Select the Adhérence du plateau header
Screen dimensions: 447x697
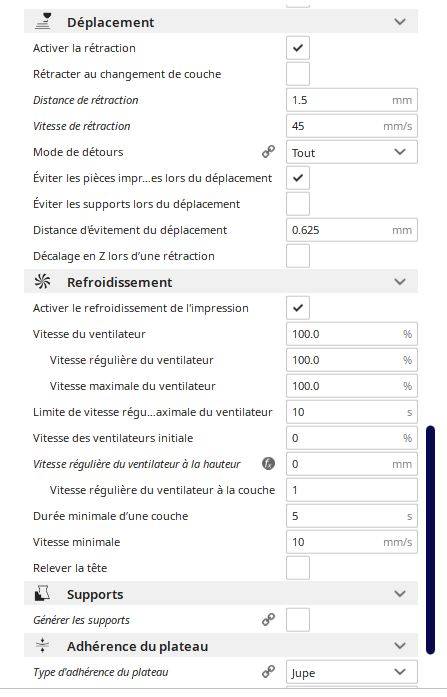pos(221,646)
